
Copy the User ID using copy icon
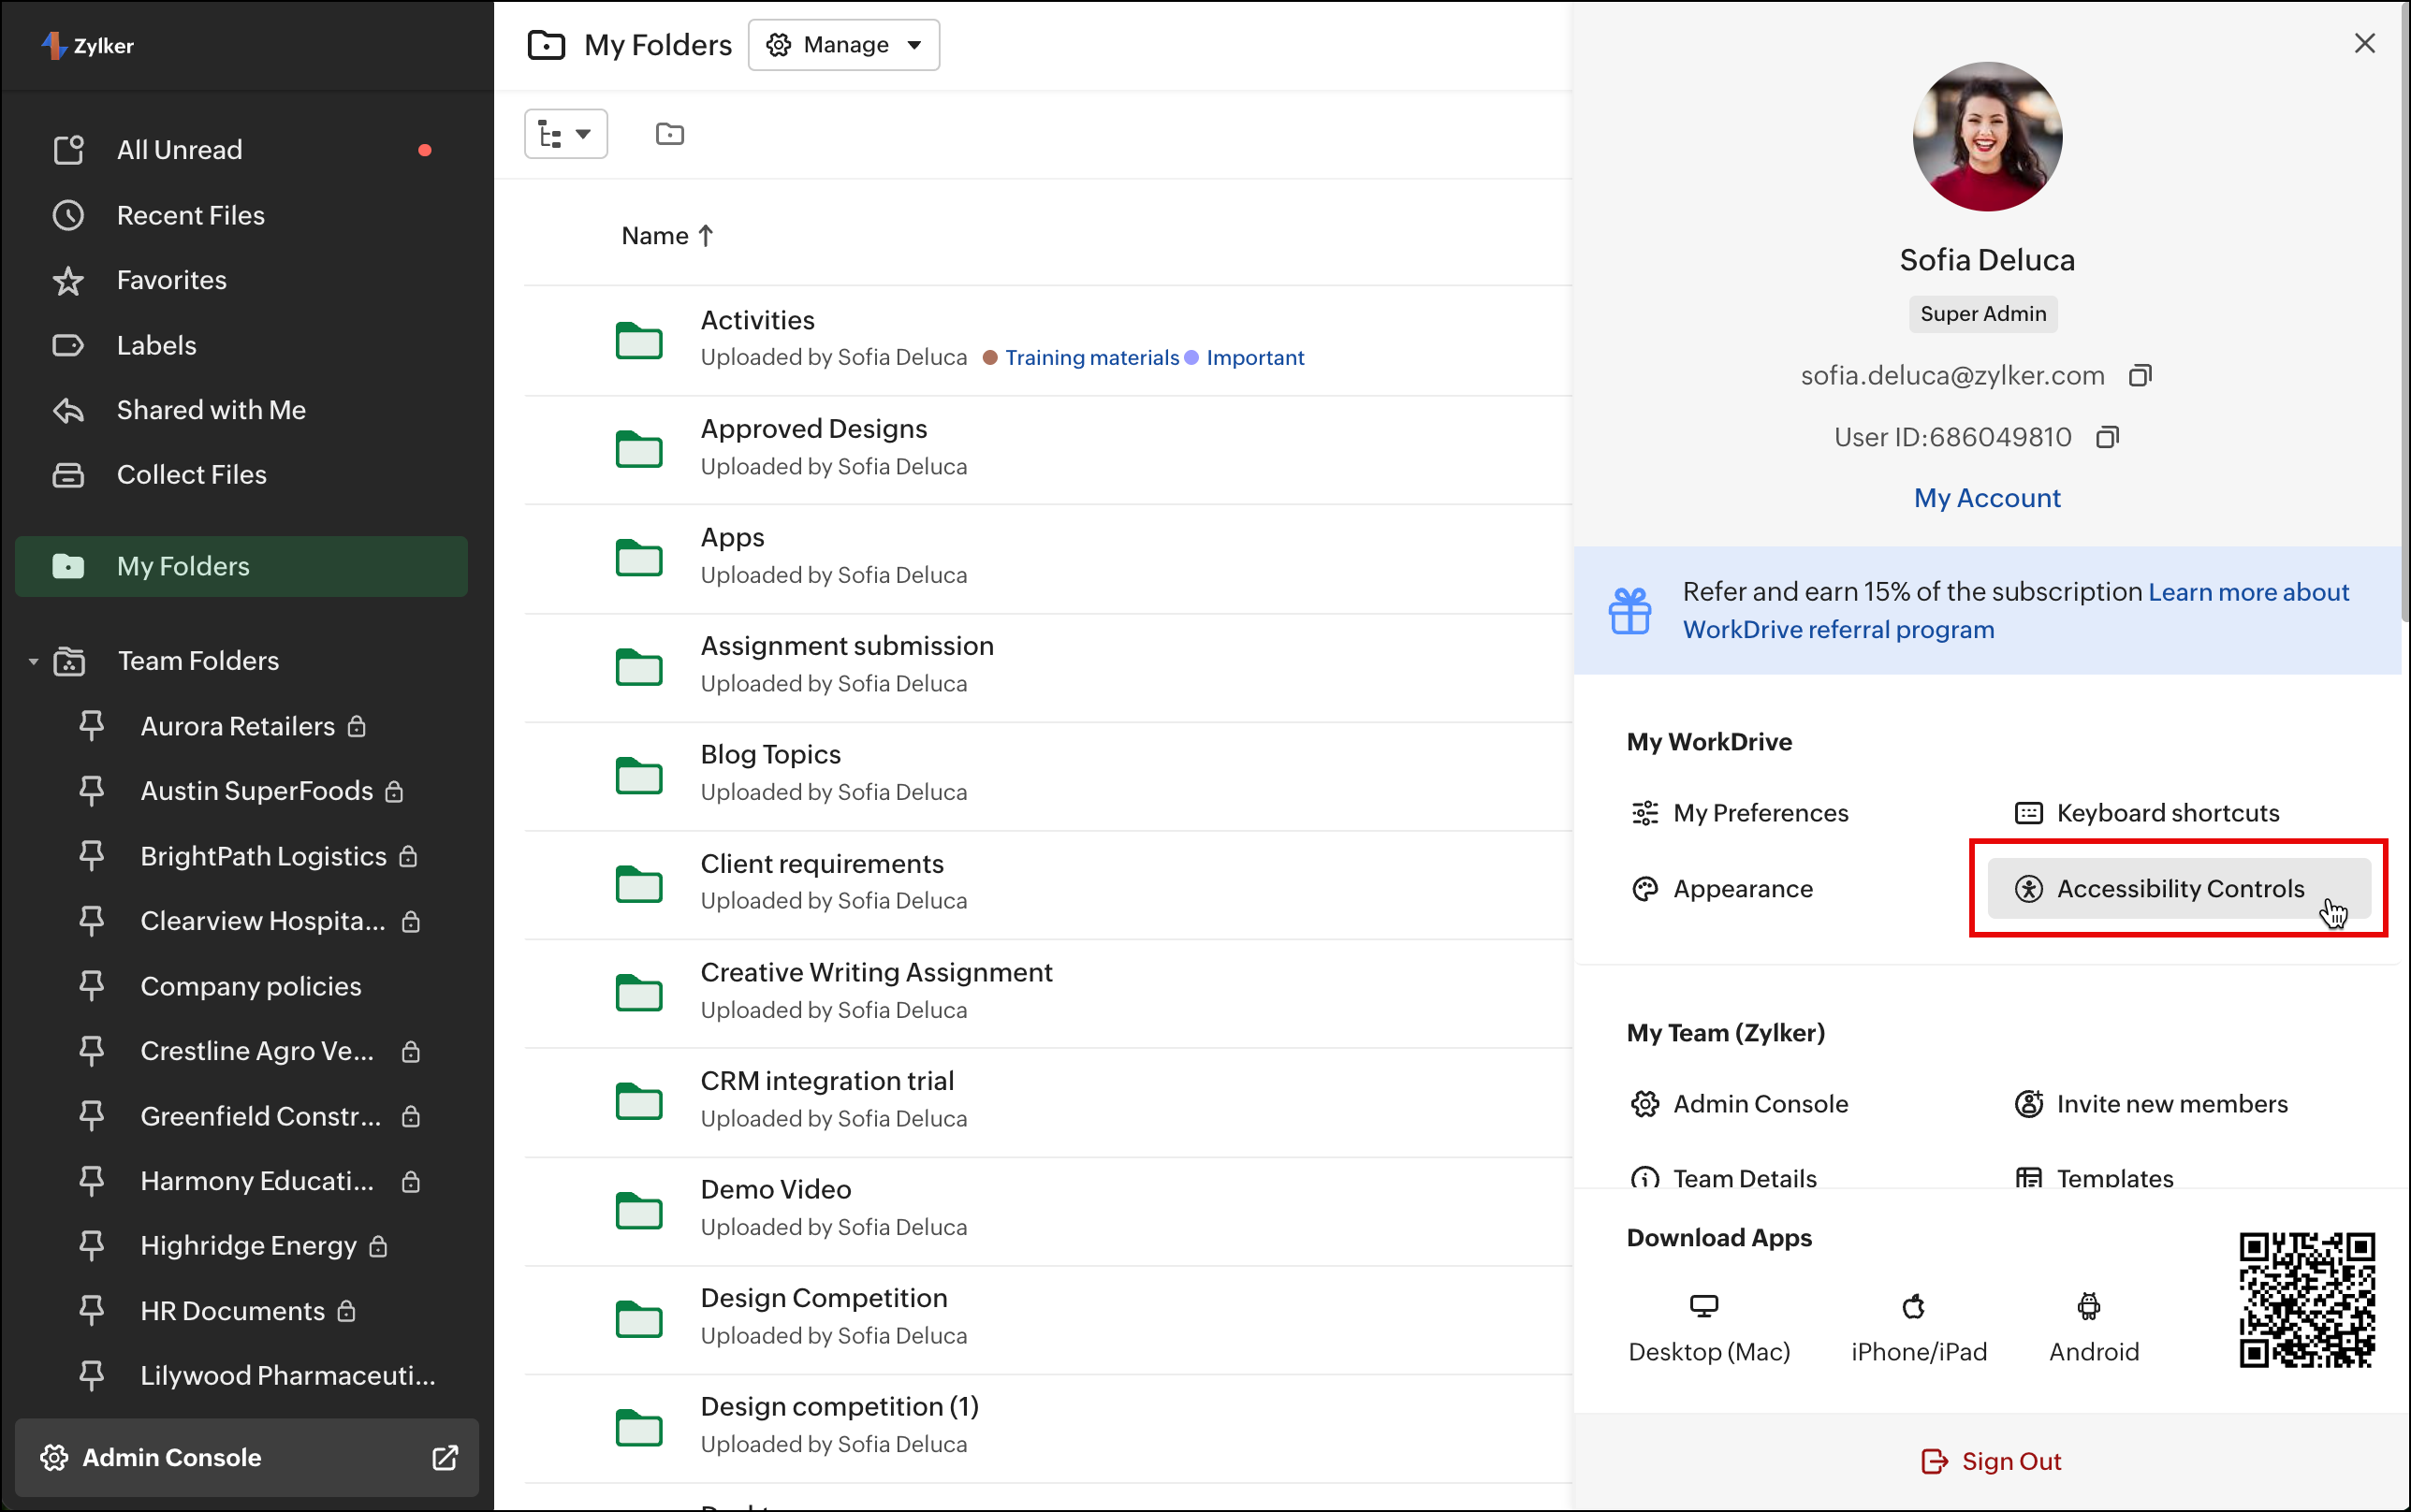pos(2107,437)
